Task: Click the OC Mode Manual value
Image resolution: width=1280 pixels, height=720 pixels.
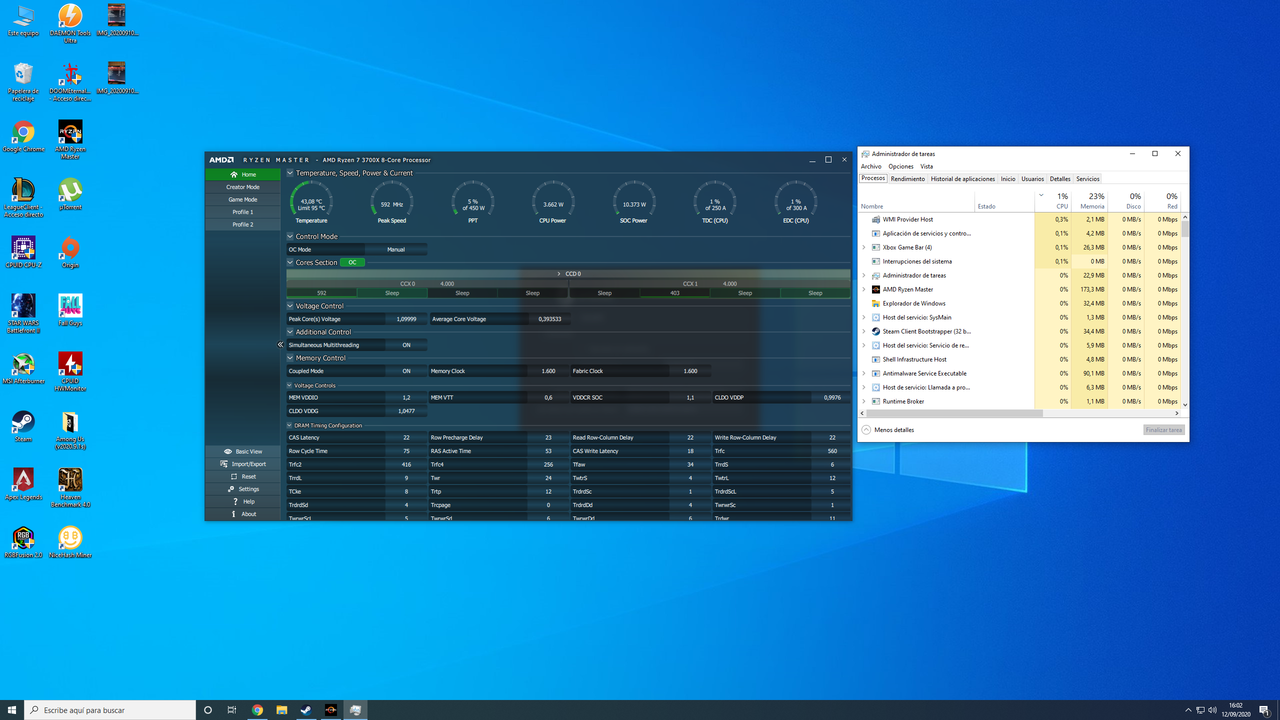Action: (396, 249)
